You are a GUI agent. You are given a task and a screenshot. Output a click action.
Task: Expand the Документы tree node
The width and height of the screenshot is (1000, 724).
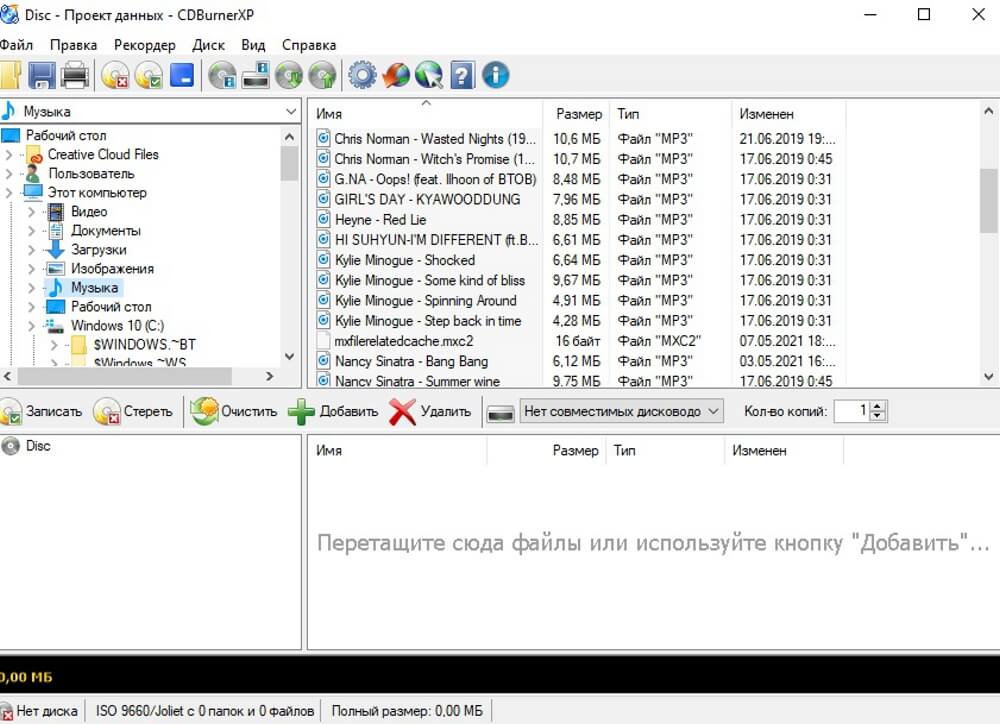(x=31, y=231)
